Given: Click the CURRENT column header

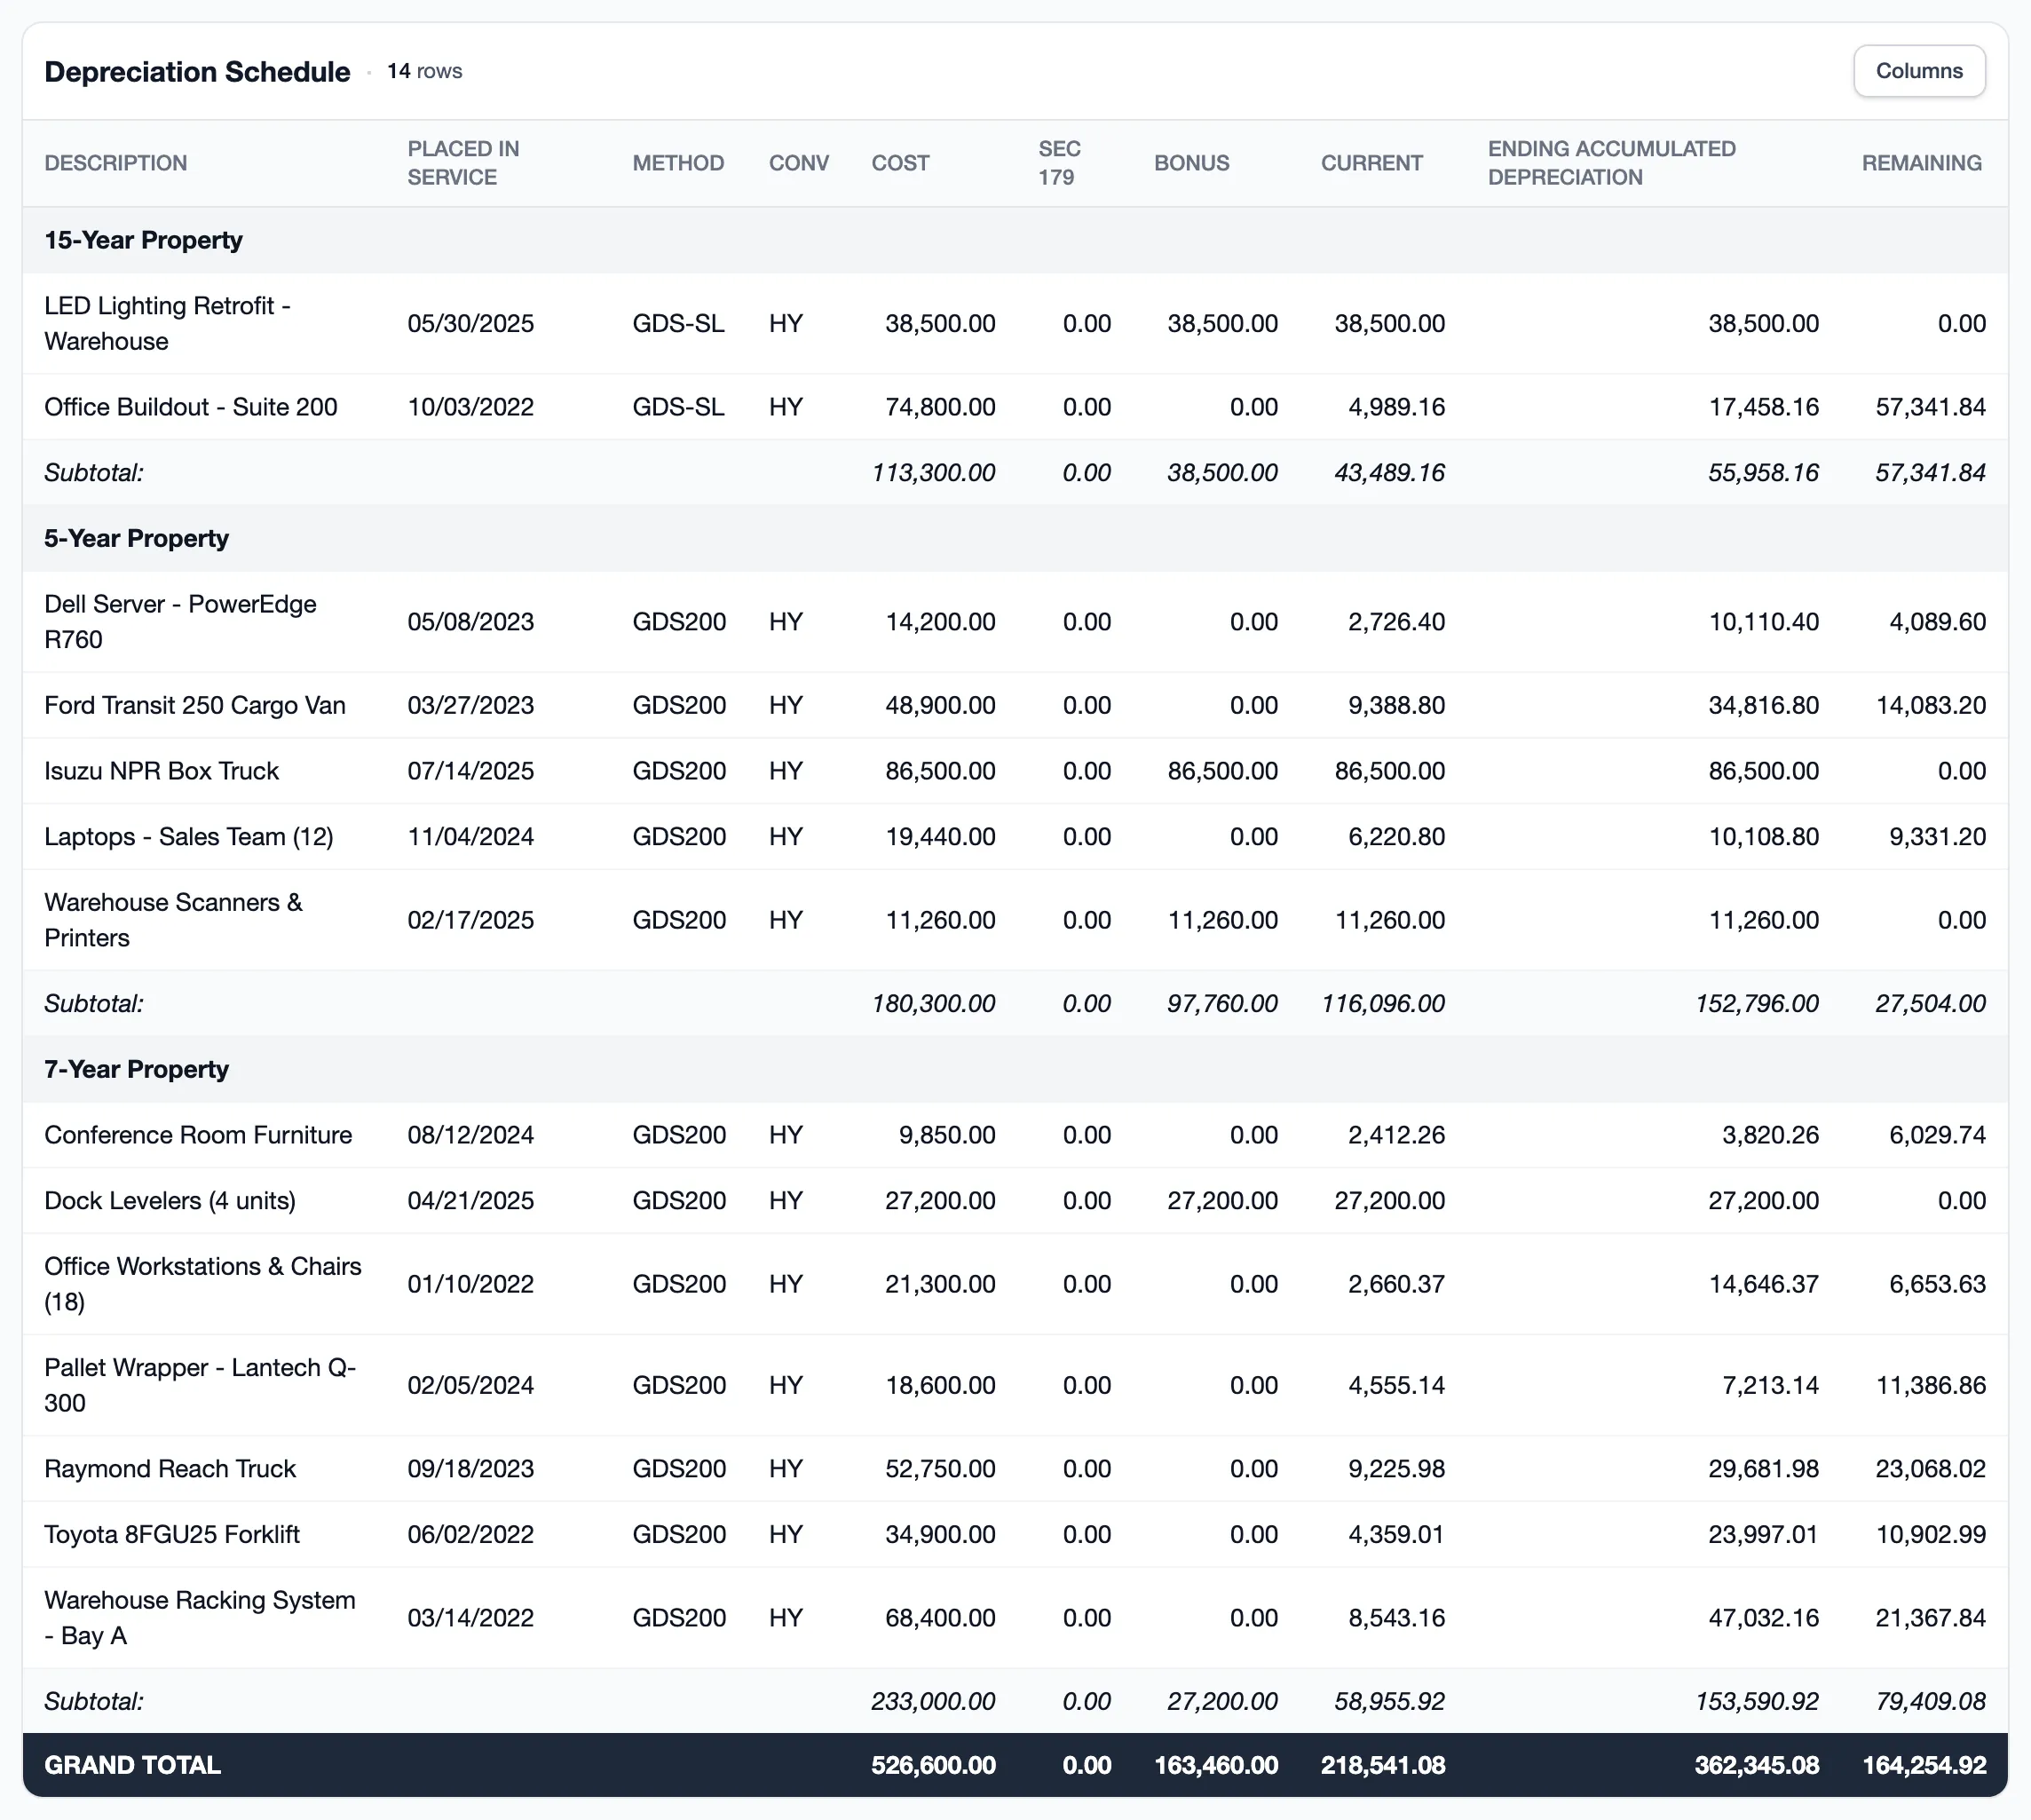Looking at the screenshot, I should coord(1371,163).
